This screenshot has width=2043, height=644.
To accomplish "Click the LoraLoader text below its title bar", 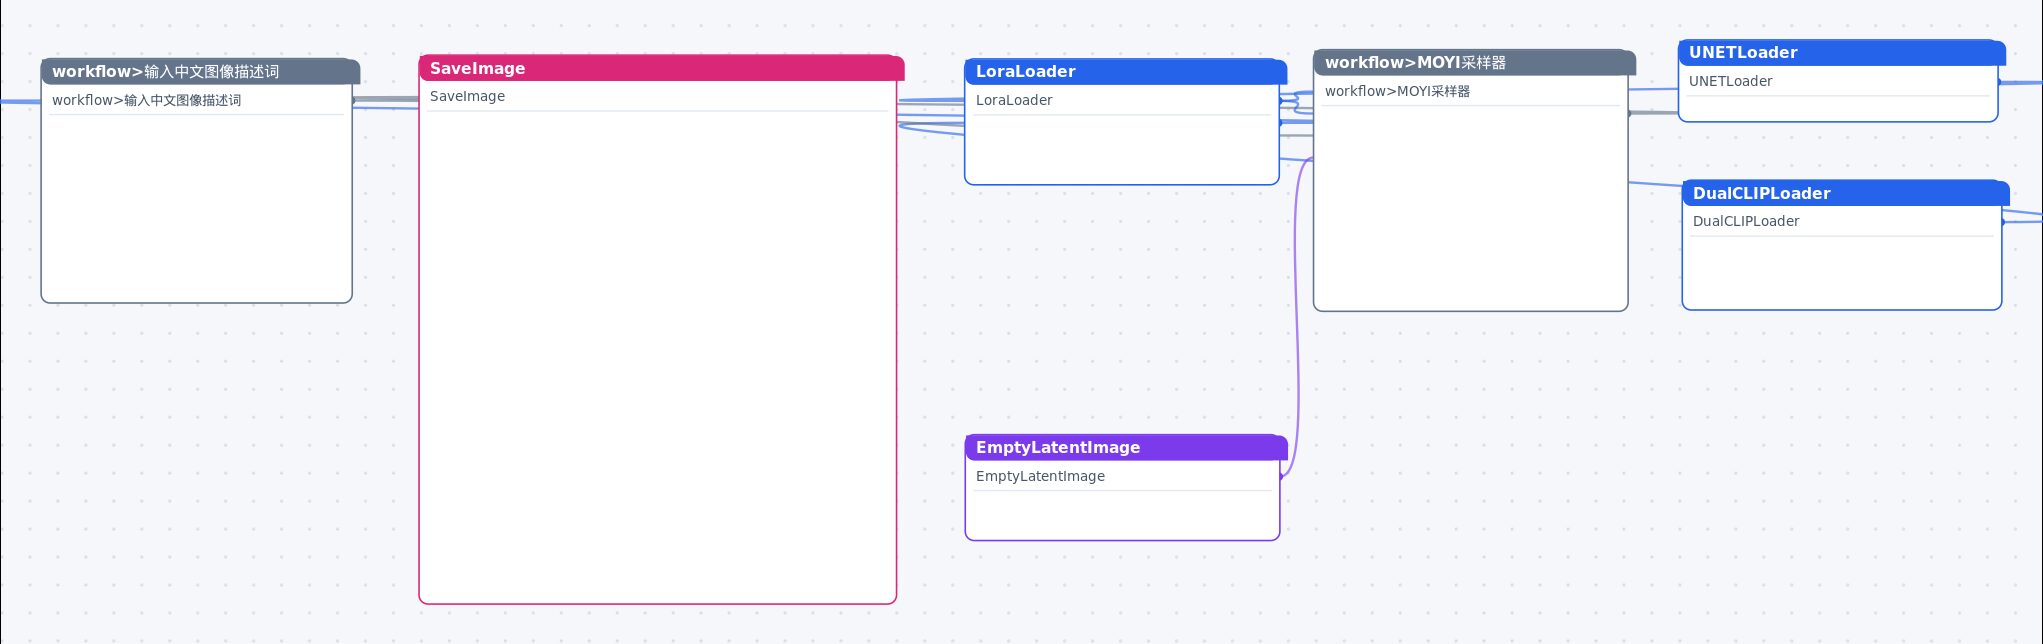I will 1014,100.
